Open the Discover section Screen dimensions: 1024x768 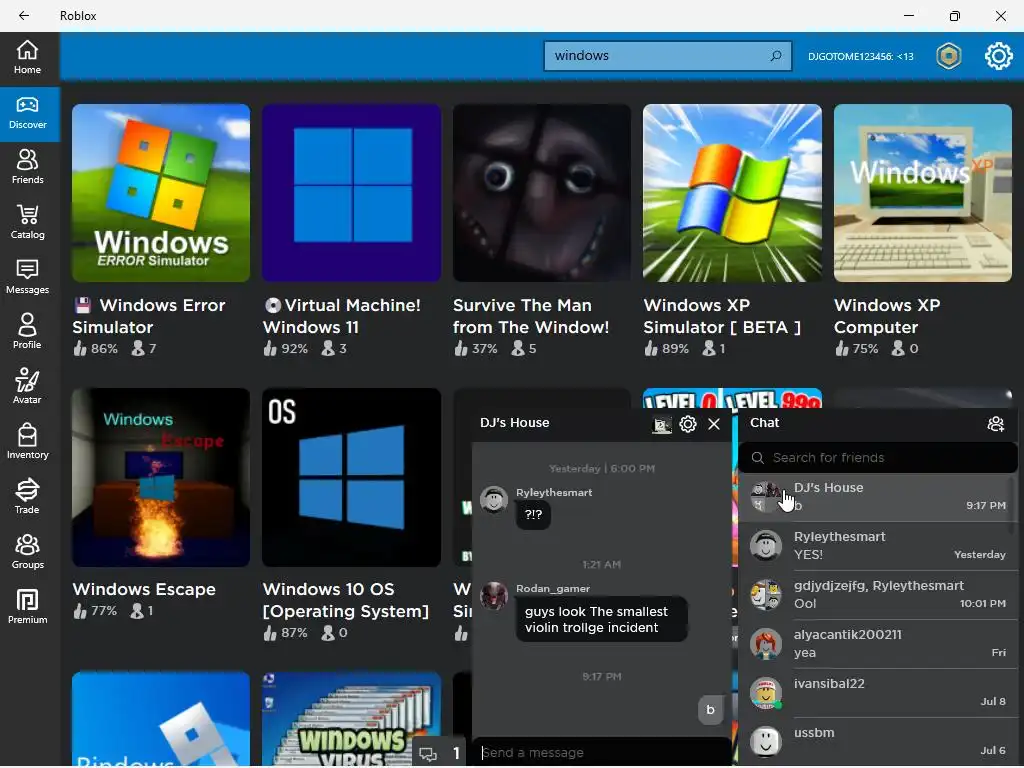pos(27,113)
